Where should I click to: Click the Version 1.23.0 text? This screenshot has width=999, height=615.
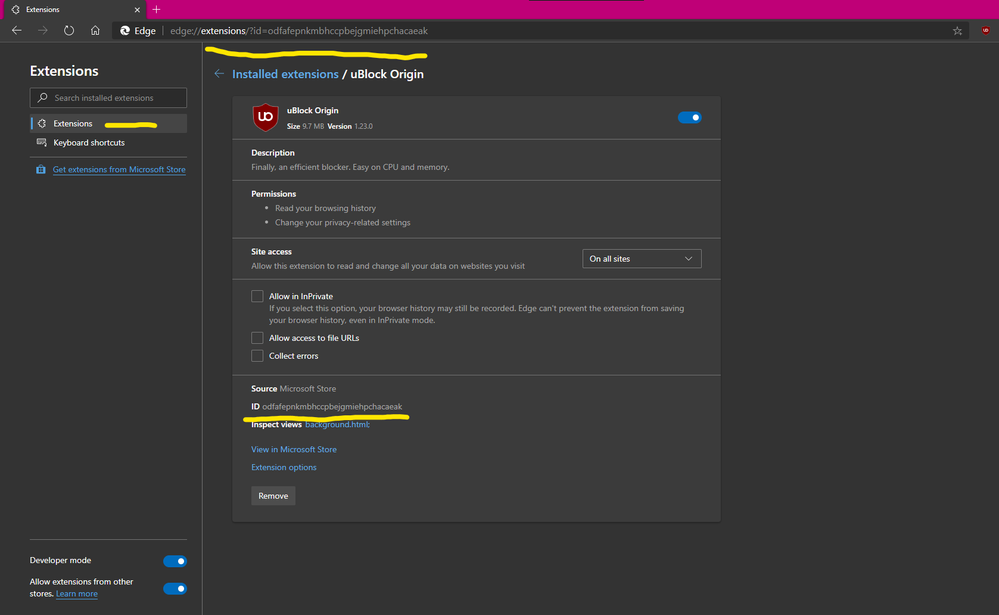coord(350,126)
